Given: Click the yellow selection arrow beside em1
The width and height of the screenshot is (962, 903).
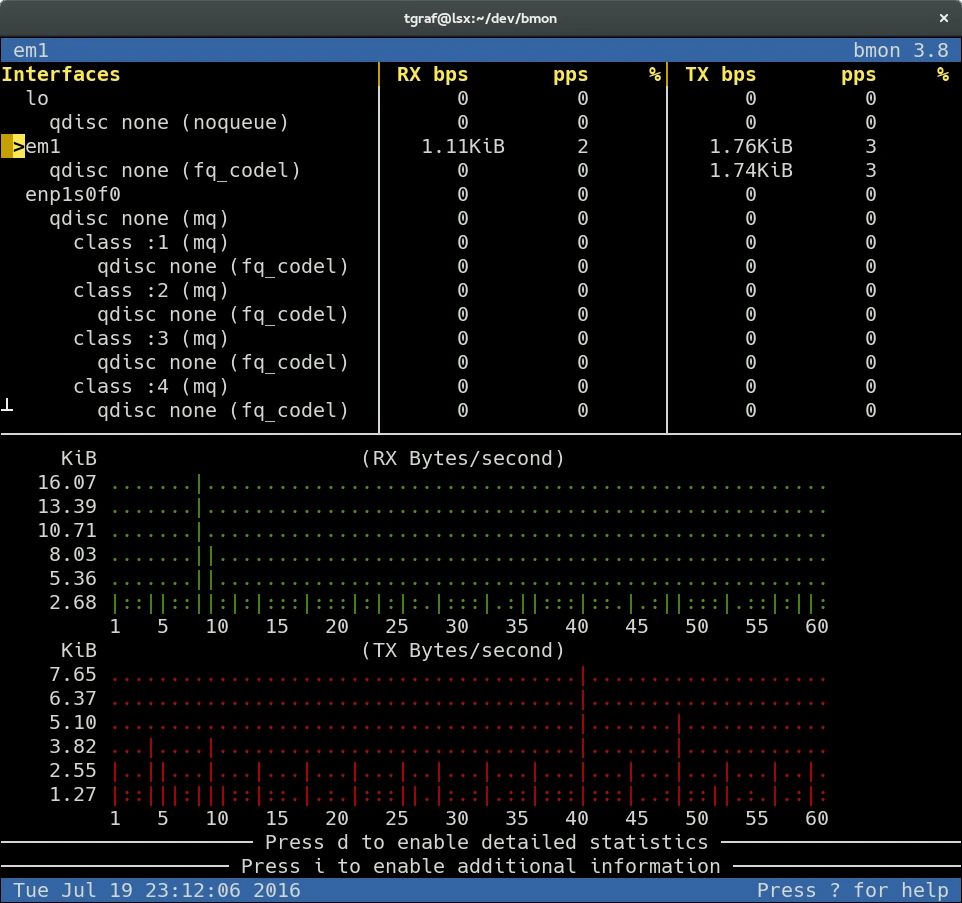Looking at the screenshot, I should (x=13, y=147).
